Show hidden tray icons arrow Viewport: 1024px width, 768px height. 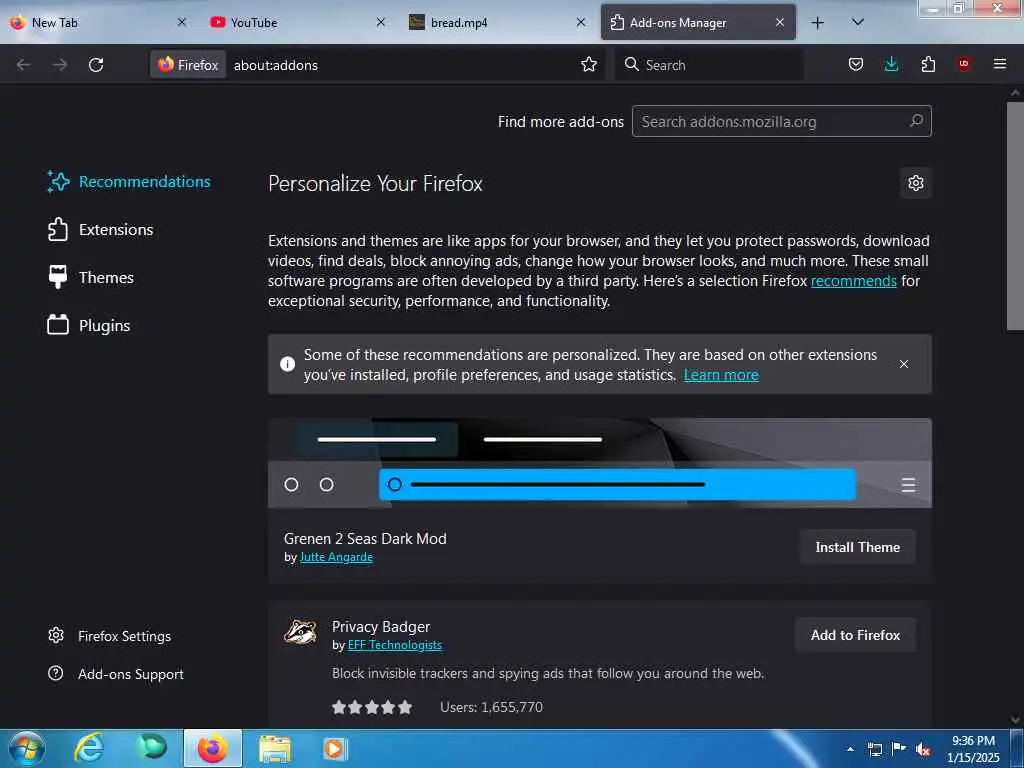coord(850,749)
